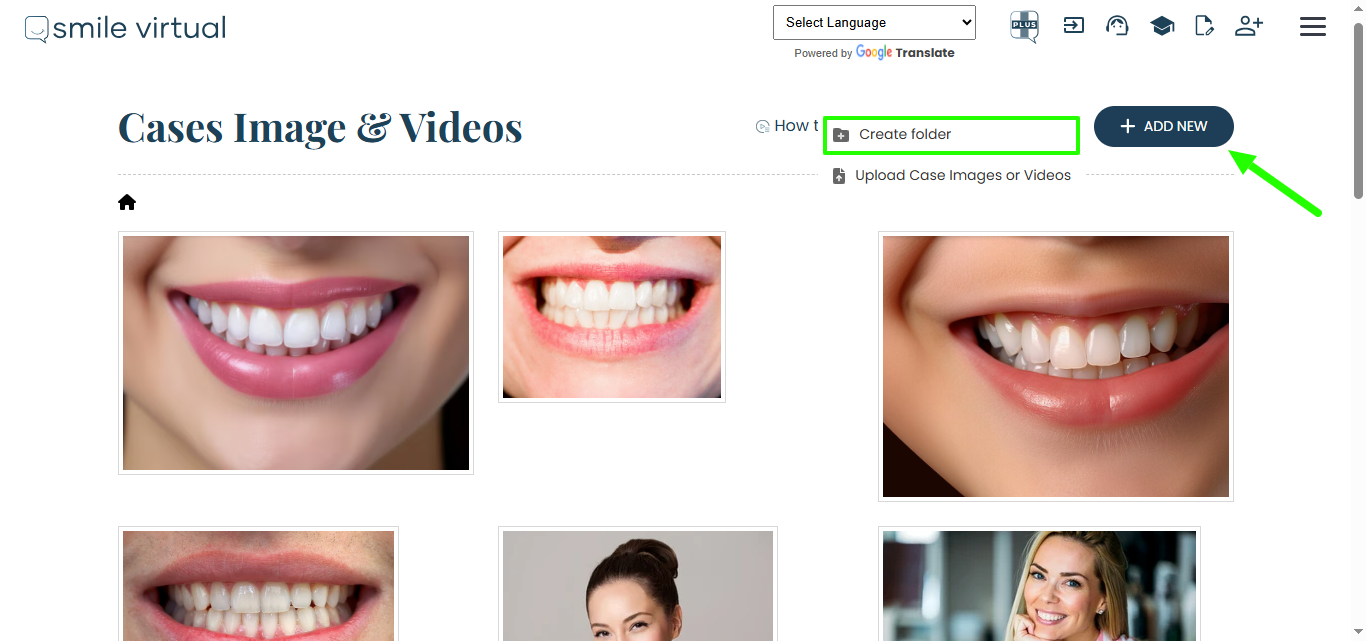Screen dimensions: 1366x641
Task: Go to the home folder icon
Action: pyautogui.click(x=127, y=202)
